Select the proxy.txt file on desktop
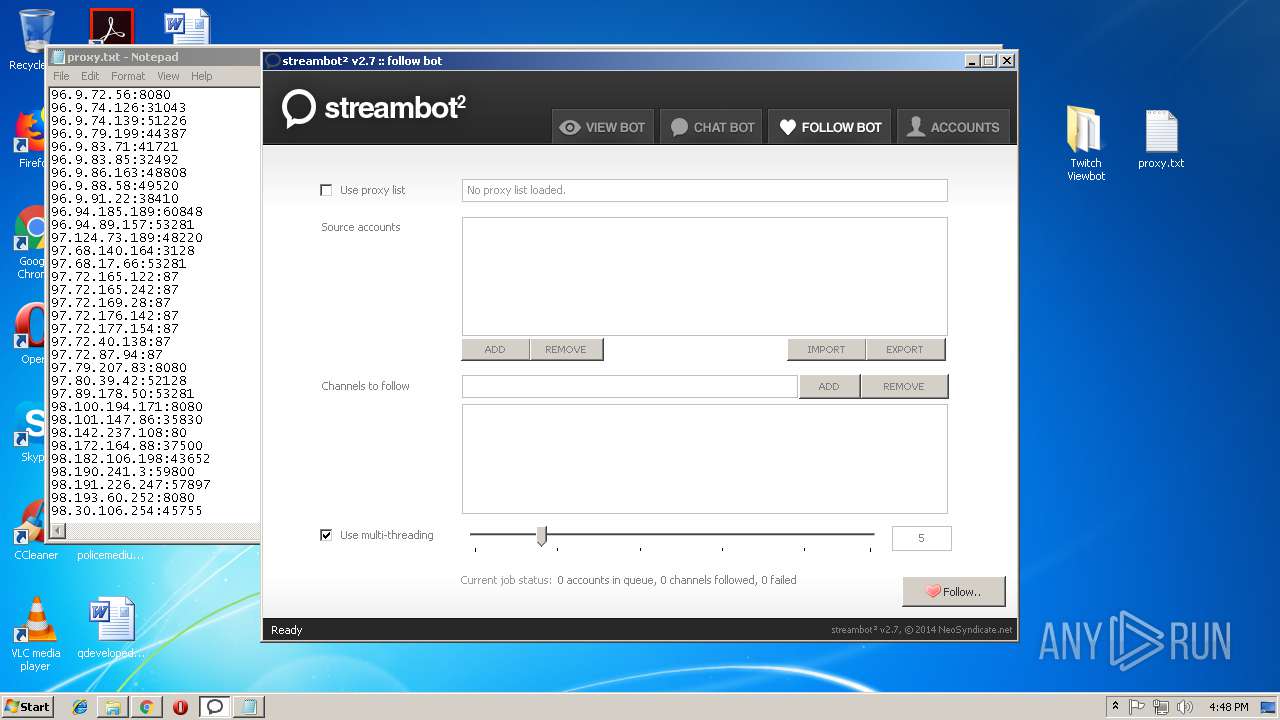Viewport: 1280px width, 720px height. click(1161, 139)
